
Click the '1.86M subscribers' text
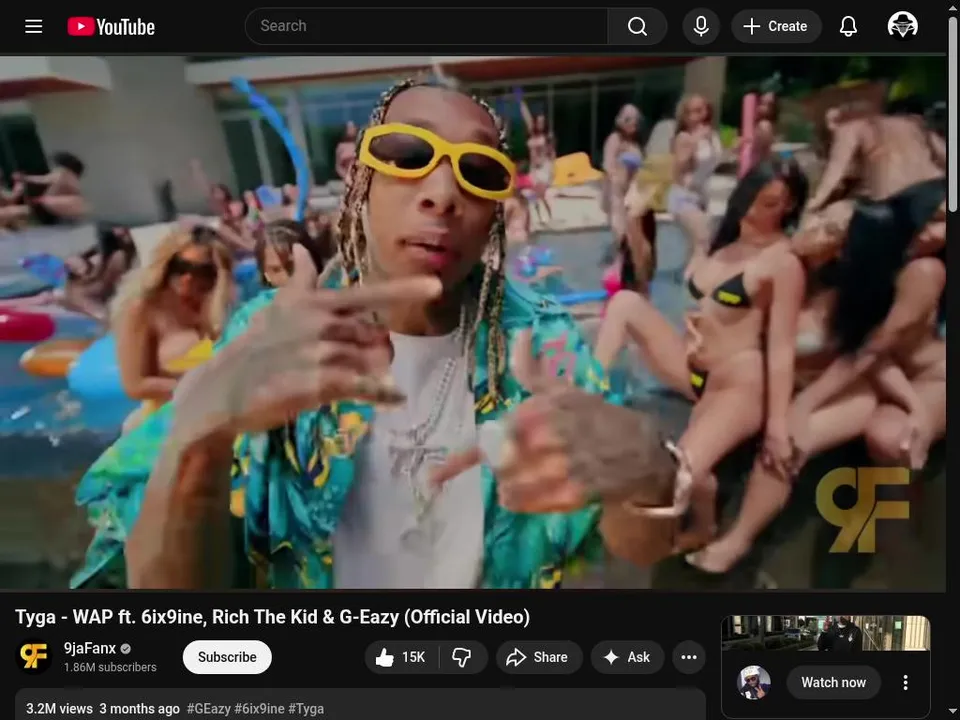click(x=110, y=667)
